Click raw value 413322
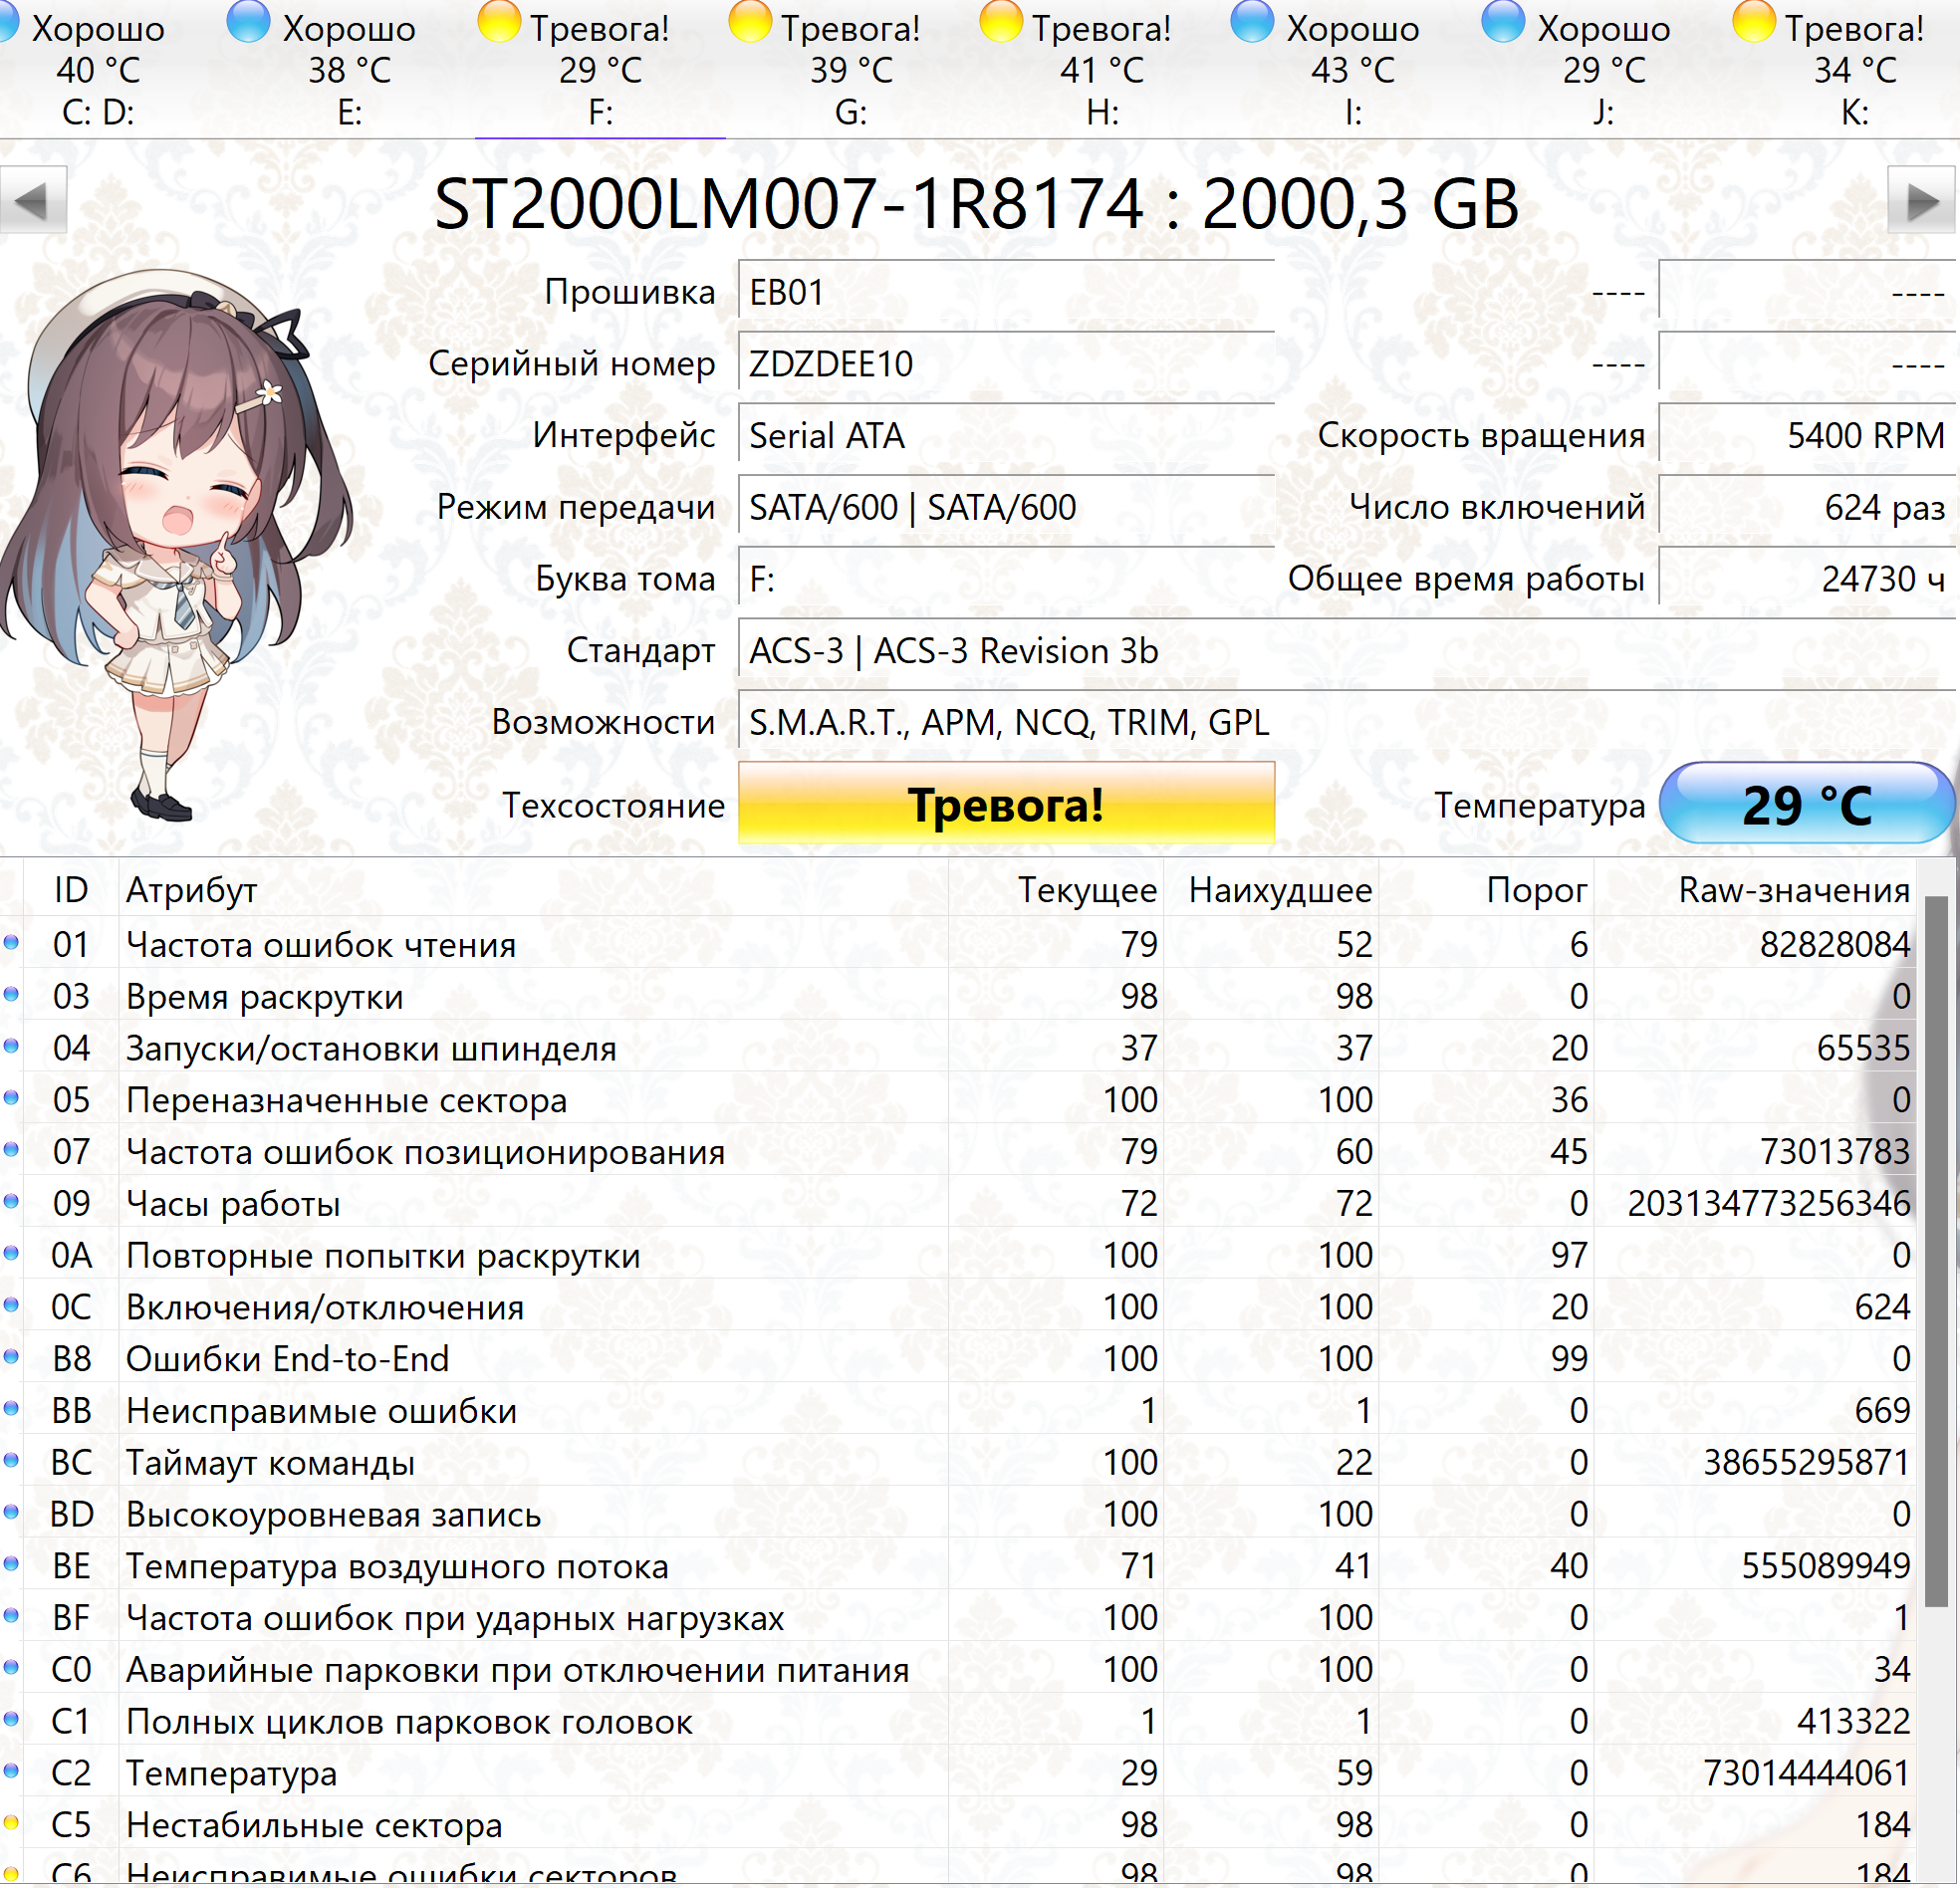The image size is (1960, 1888). tap(1854, 1722)
